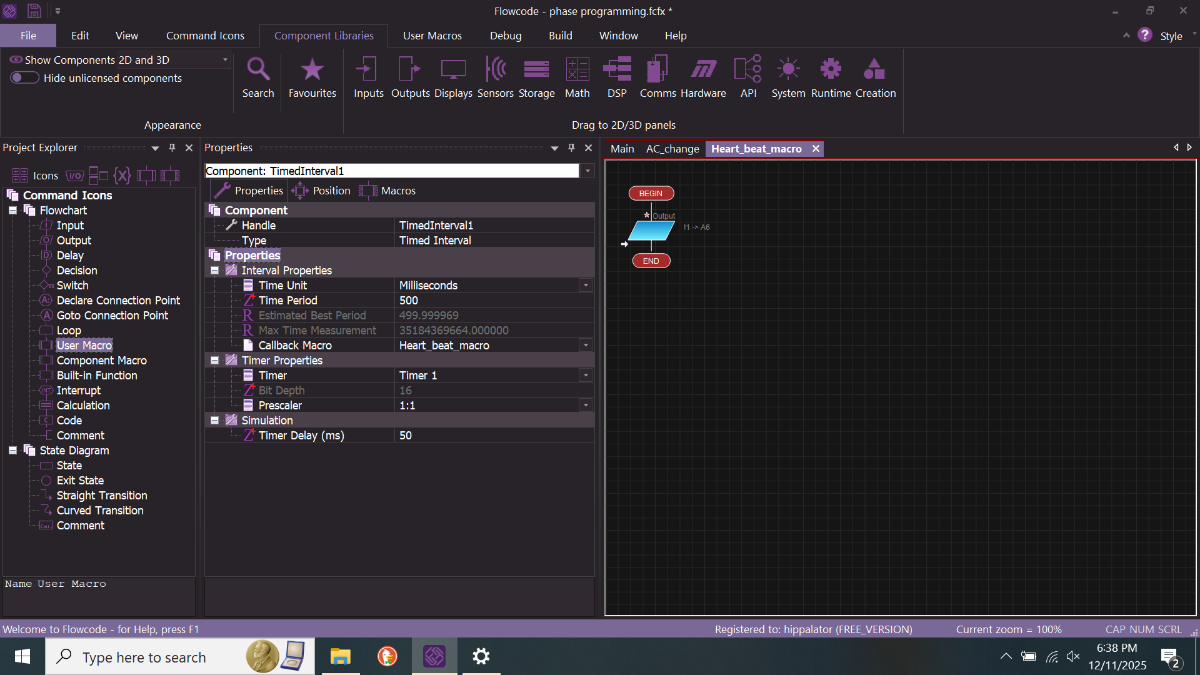Open the Time Unit dropdown
The image size is (1200, 675).
584,285
